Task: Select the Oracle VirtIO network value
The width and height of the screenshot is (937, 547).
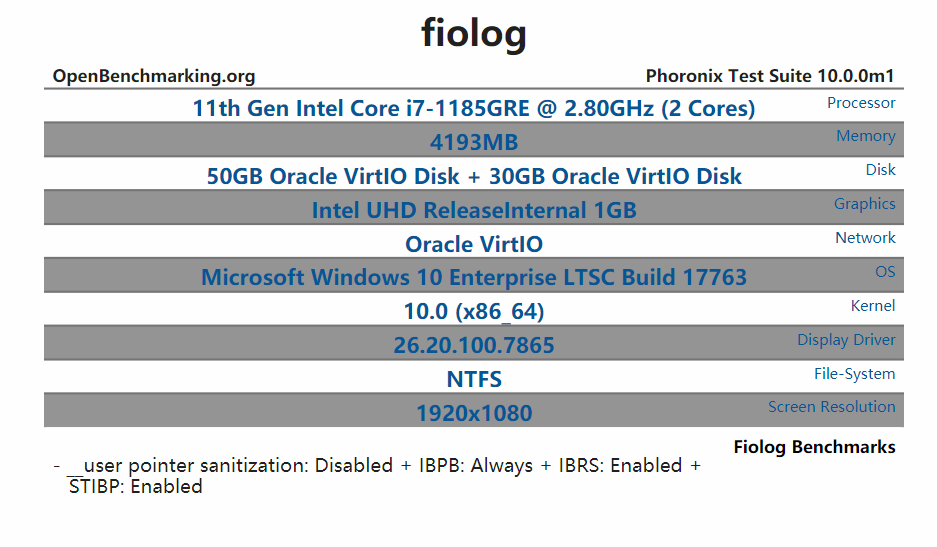Action: click(x=473, y=244)
